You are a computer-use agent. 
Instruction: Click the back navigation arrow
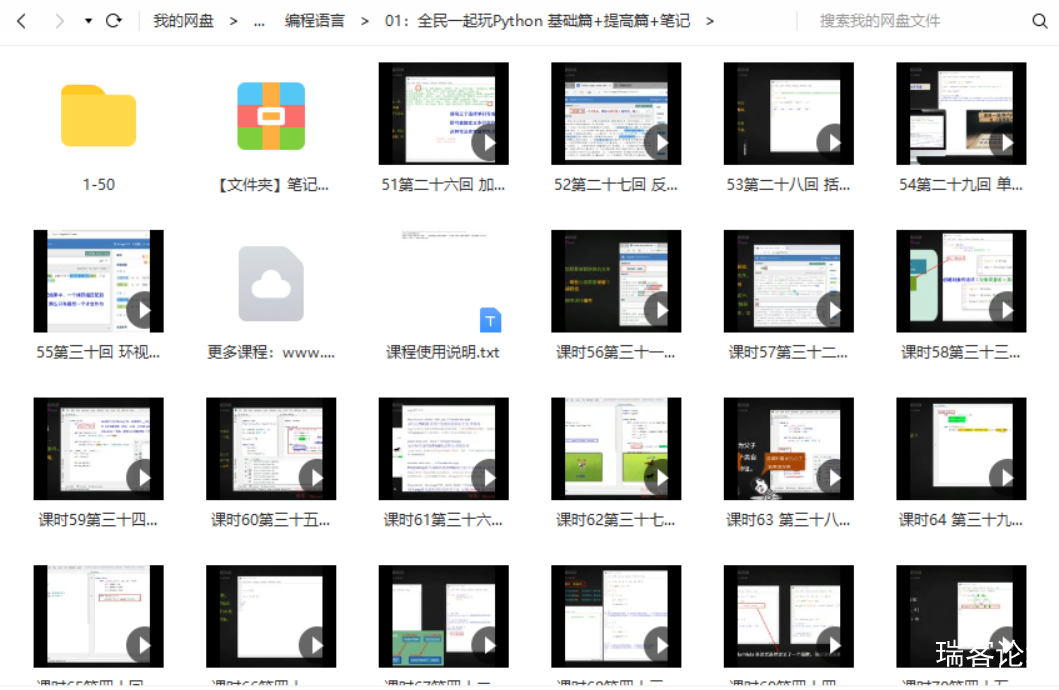tap(22, 21)
